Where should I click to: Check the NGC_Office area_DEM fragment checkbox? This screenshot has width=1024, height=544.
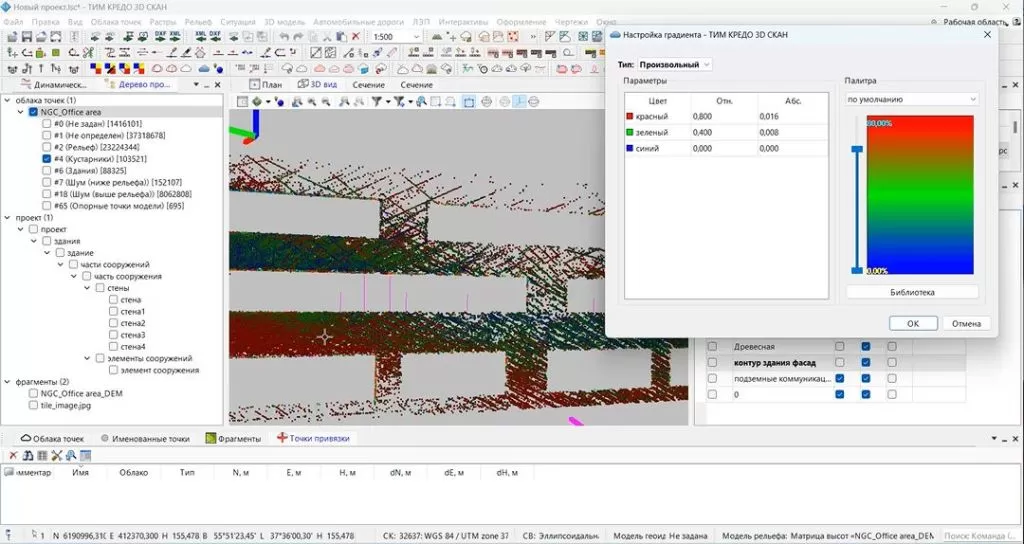pyautogui.click(x=33, y=394)
